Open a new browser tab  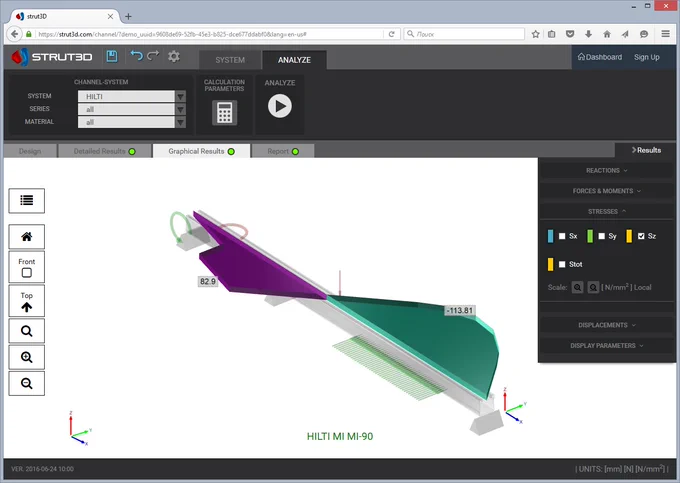[128, 16]
